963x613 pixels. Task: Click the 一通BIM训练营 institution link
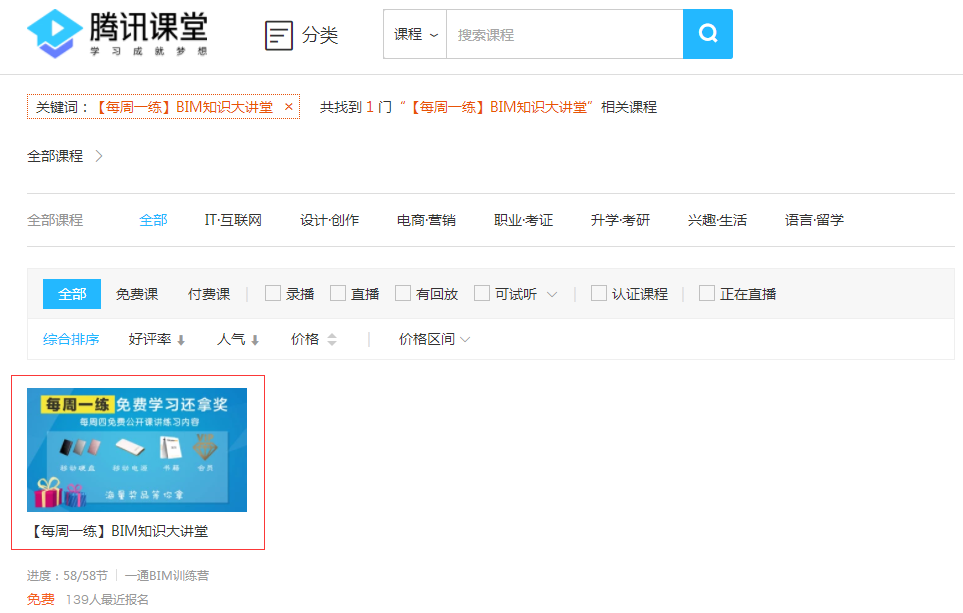[x=167, y=576]
